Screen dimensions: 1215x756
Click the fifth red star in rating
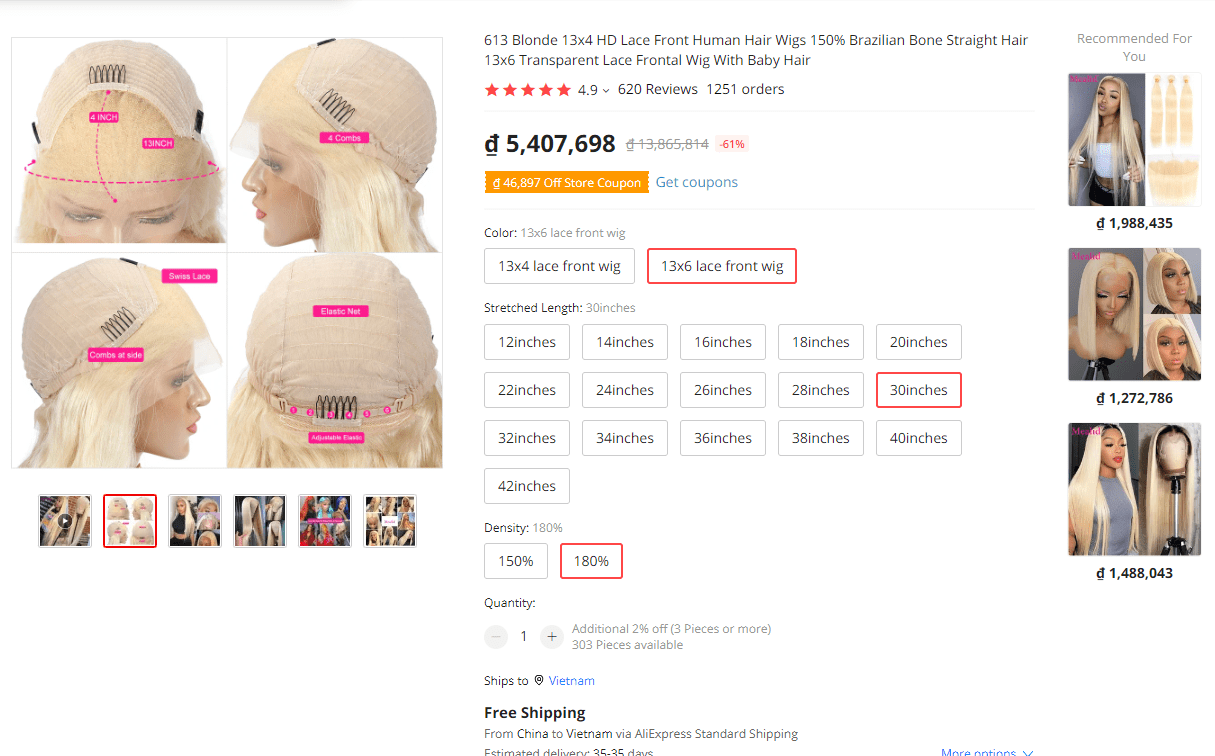tap(563, 89)
